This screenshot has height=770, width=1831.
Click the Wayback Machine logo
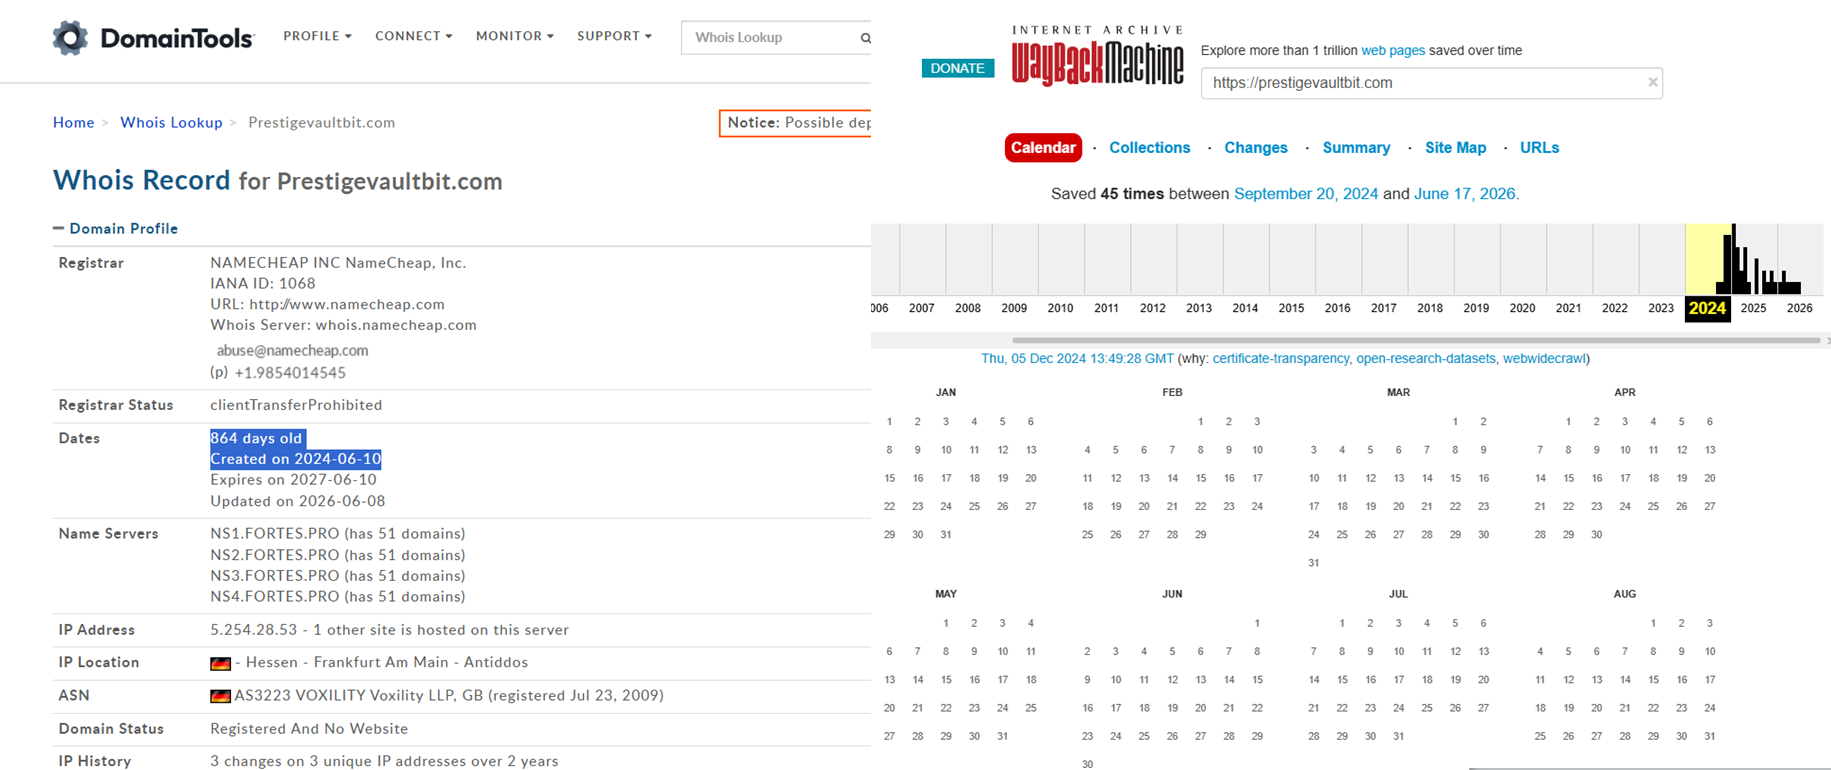click(1097, 56)
